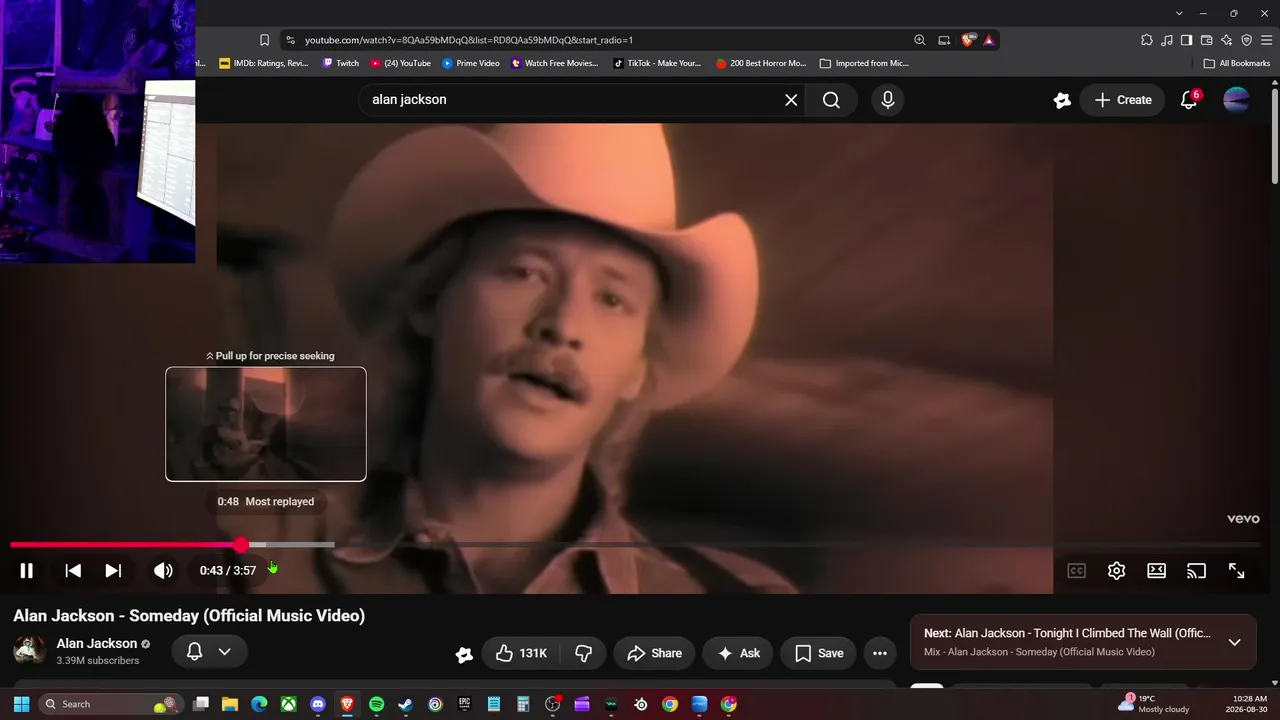
Task: Switch the player to theater mode
Action: coord(1157,571)
